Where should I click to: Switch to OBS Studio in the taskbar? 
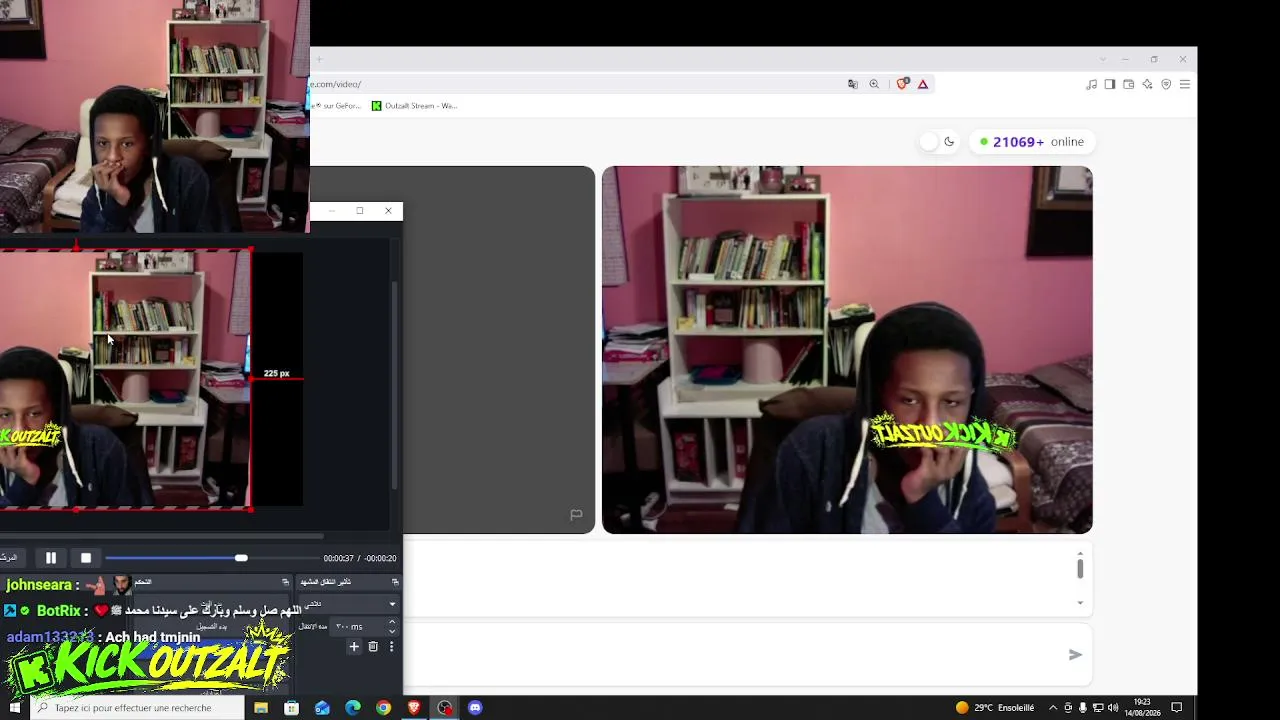coord(445,708)
